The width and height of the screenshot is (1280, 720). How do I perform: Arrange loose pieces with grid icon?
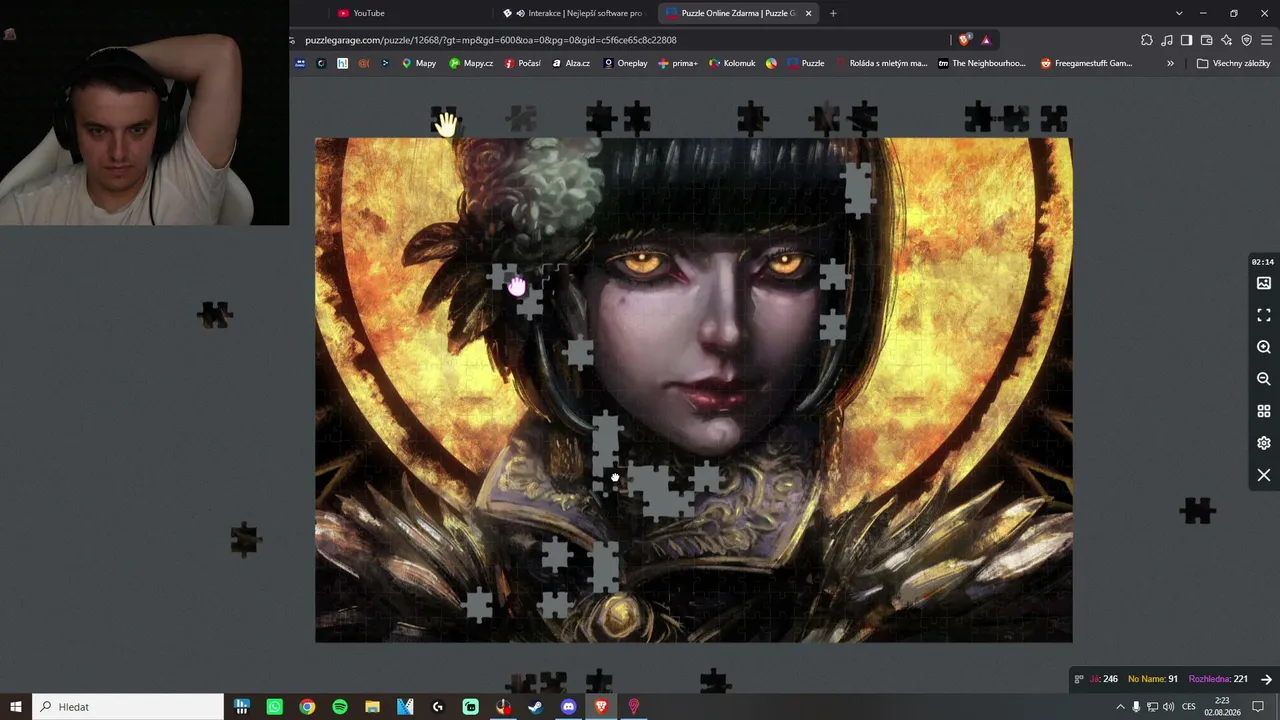click(1264, 411)
